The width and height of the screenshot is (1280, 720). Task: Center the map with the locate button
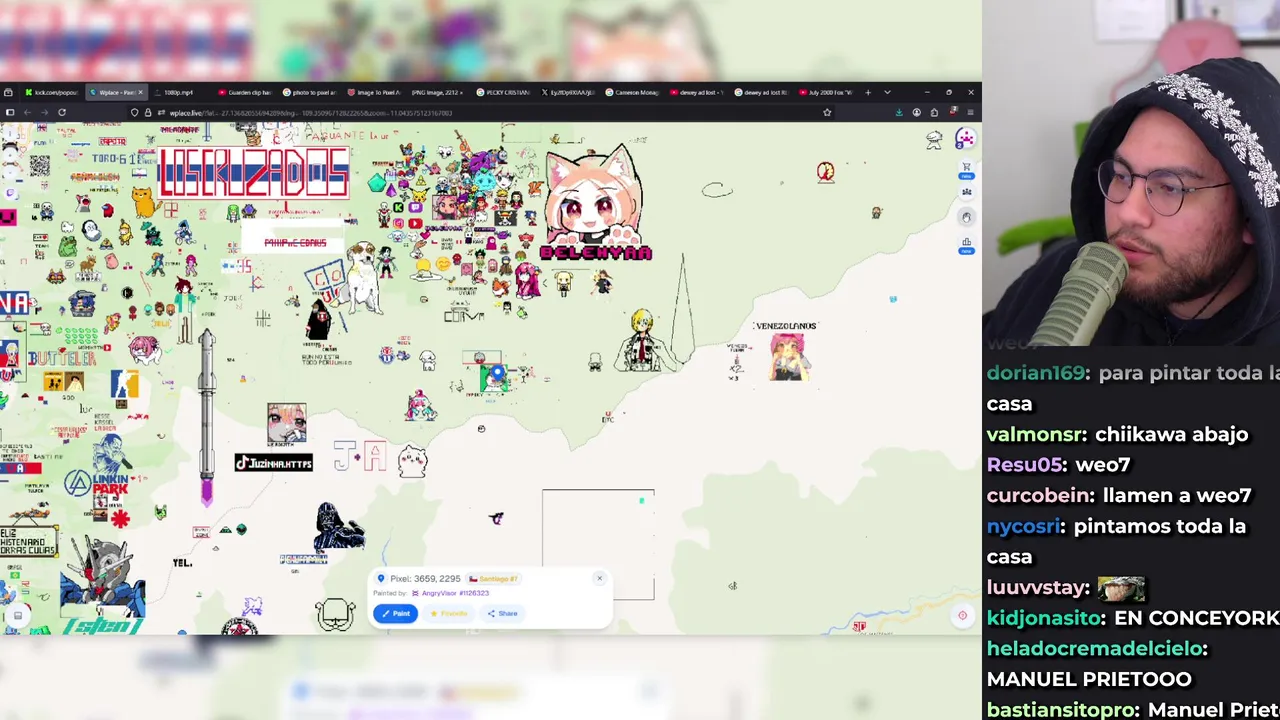click(962, 616)
